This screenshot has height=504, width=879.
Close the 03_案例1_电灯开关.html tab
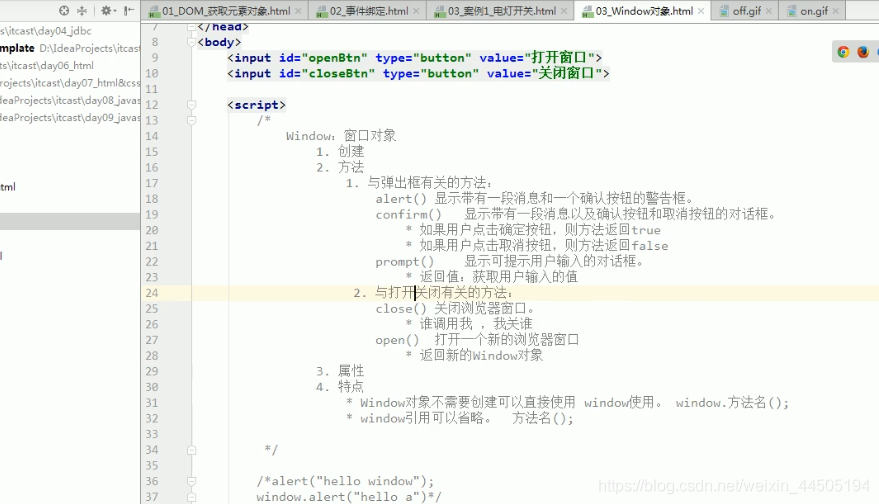(564, 11)
